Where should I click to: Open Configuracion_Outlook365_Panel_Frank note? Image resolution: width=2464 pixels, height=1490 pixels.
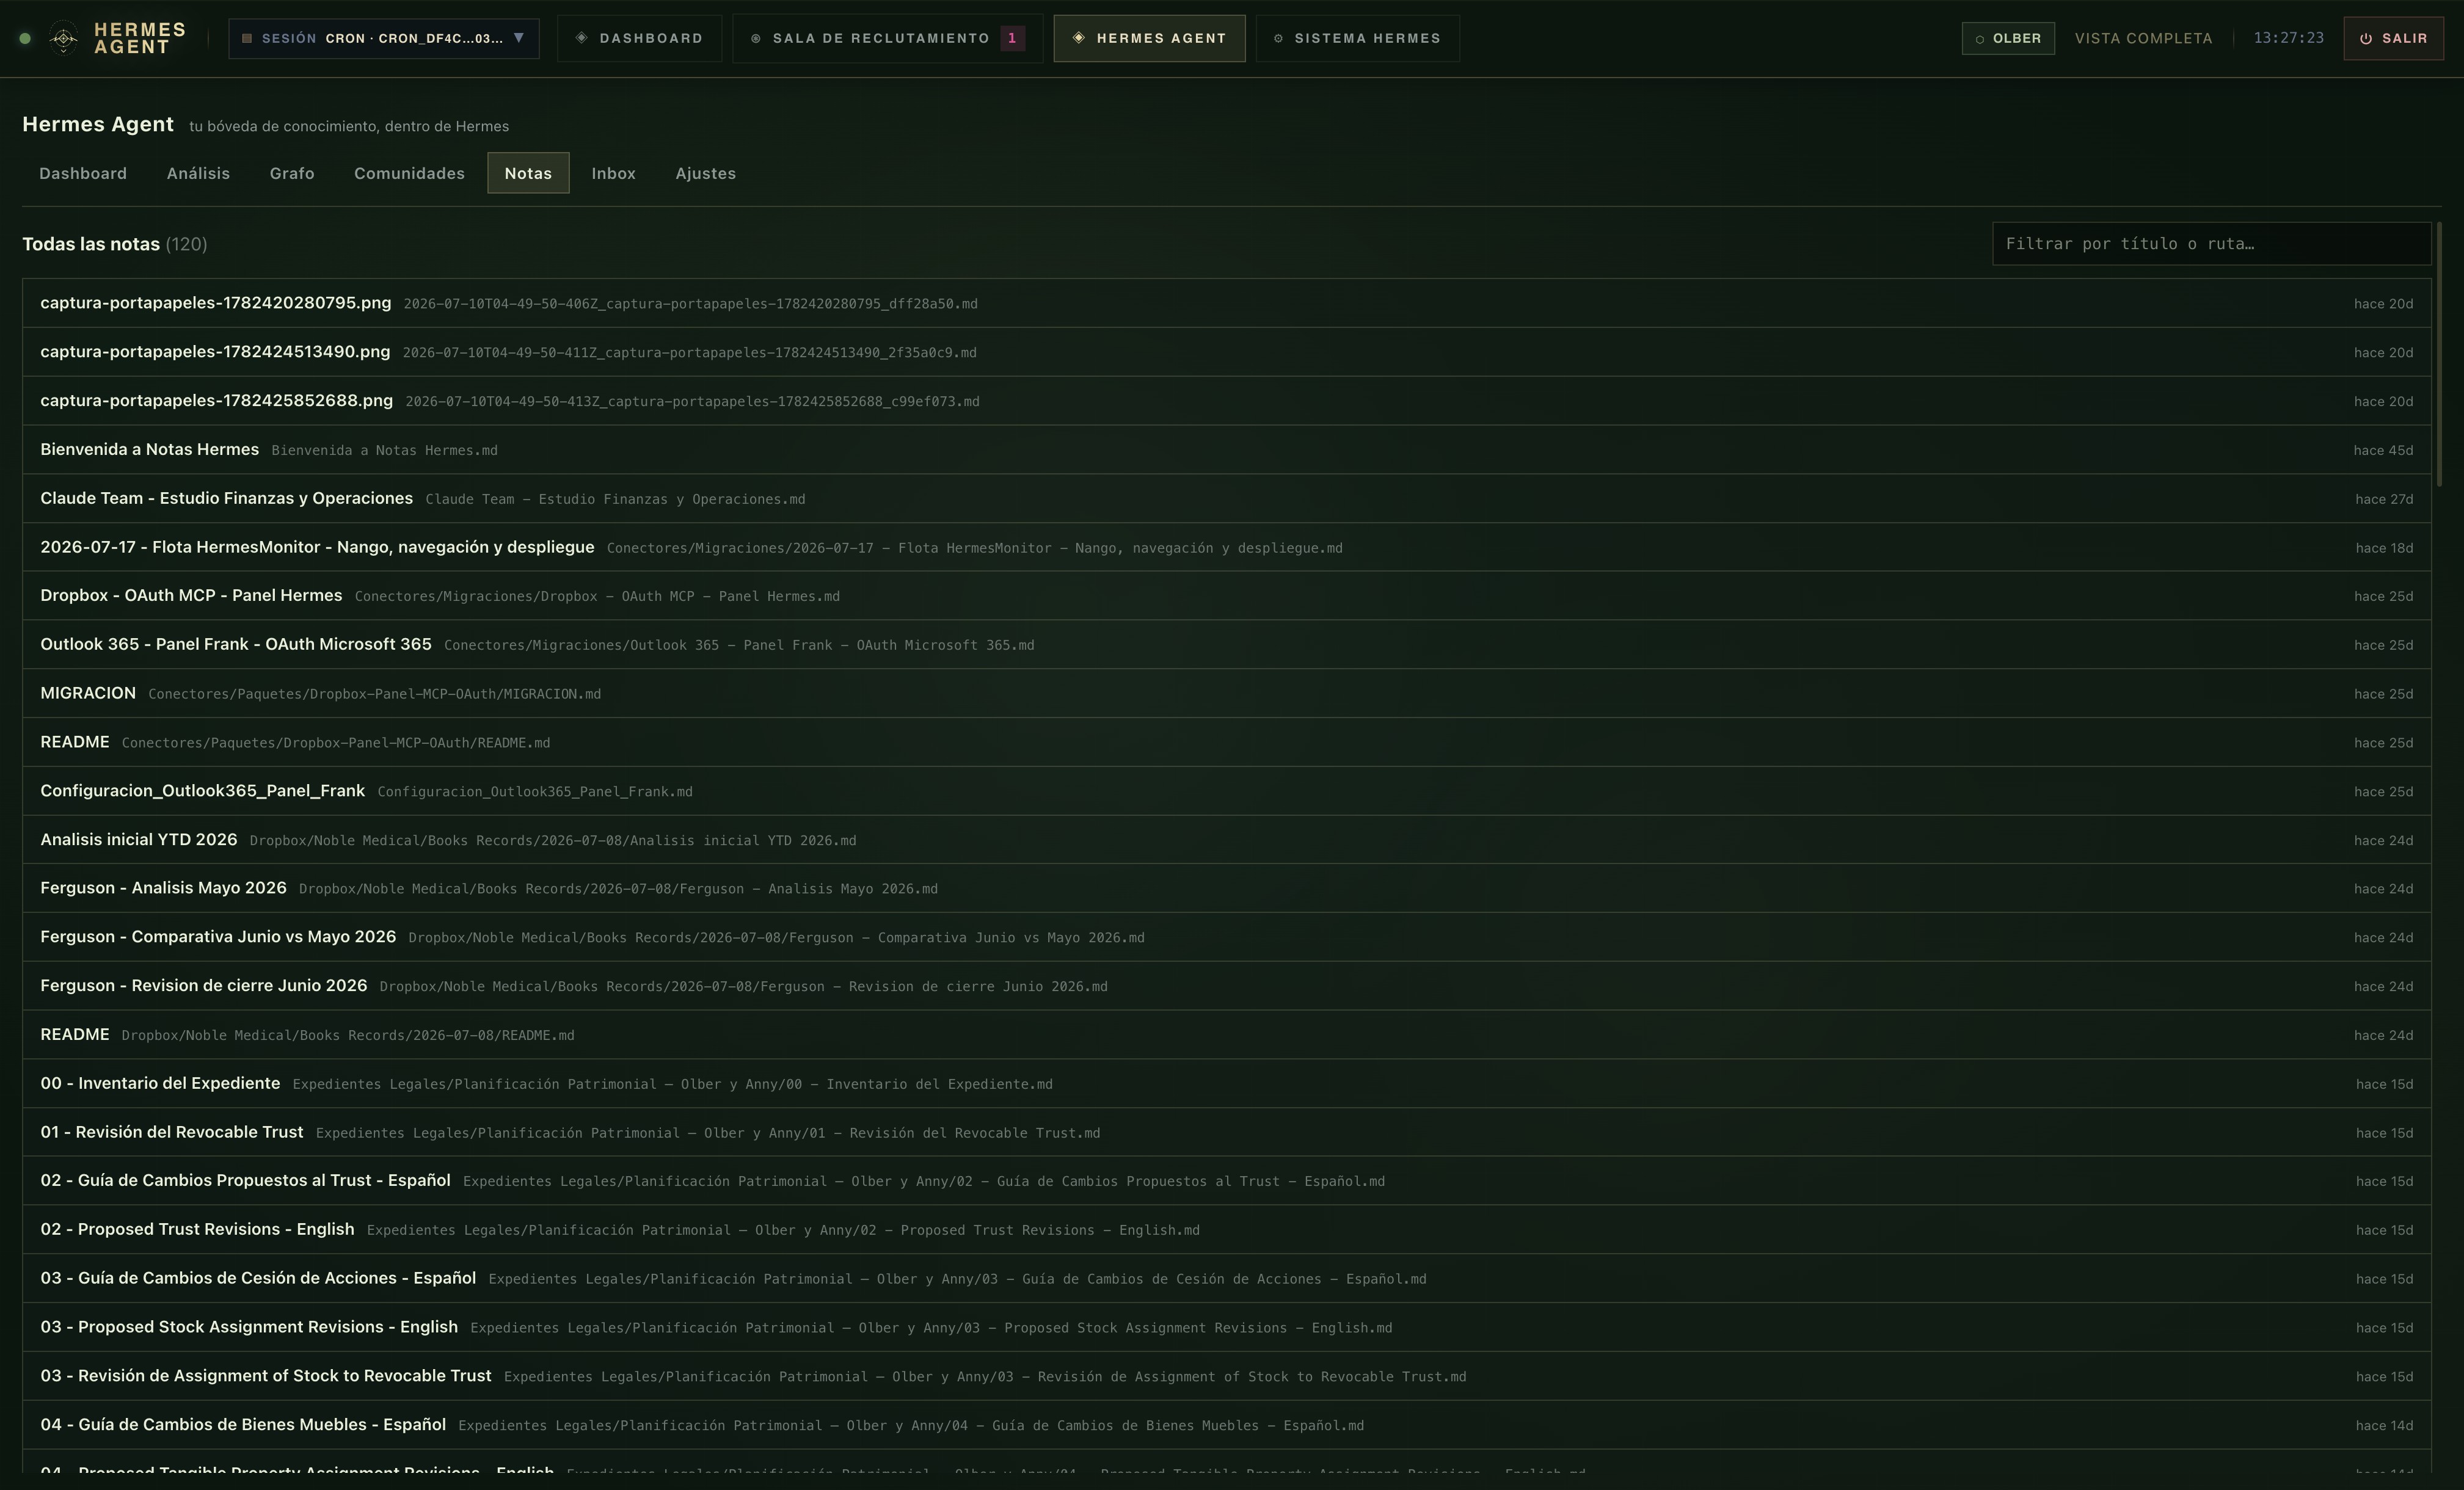[x=1226, y=791]
